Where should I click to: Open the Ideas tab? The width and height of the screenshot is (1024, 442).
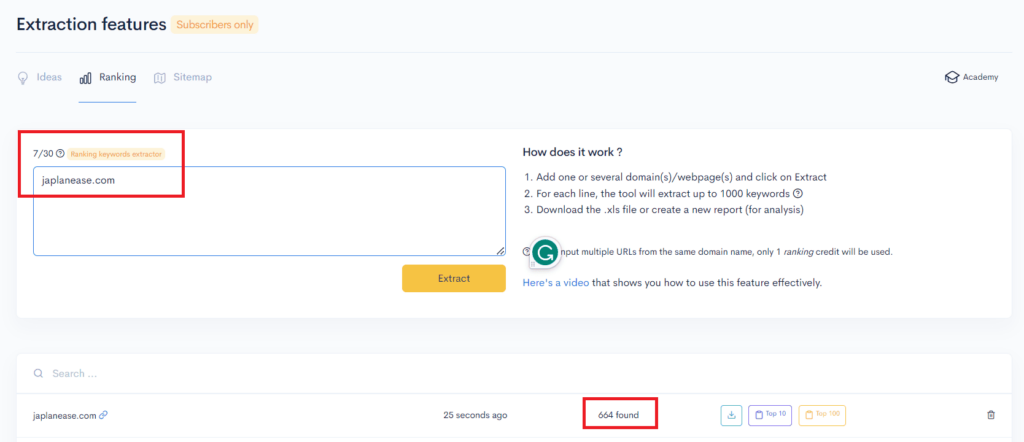click(40, 78)
